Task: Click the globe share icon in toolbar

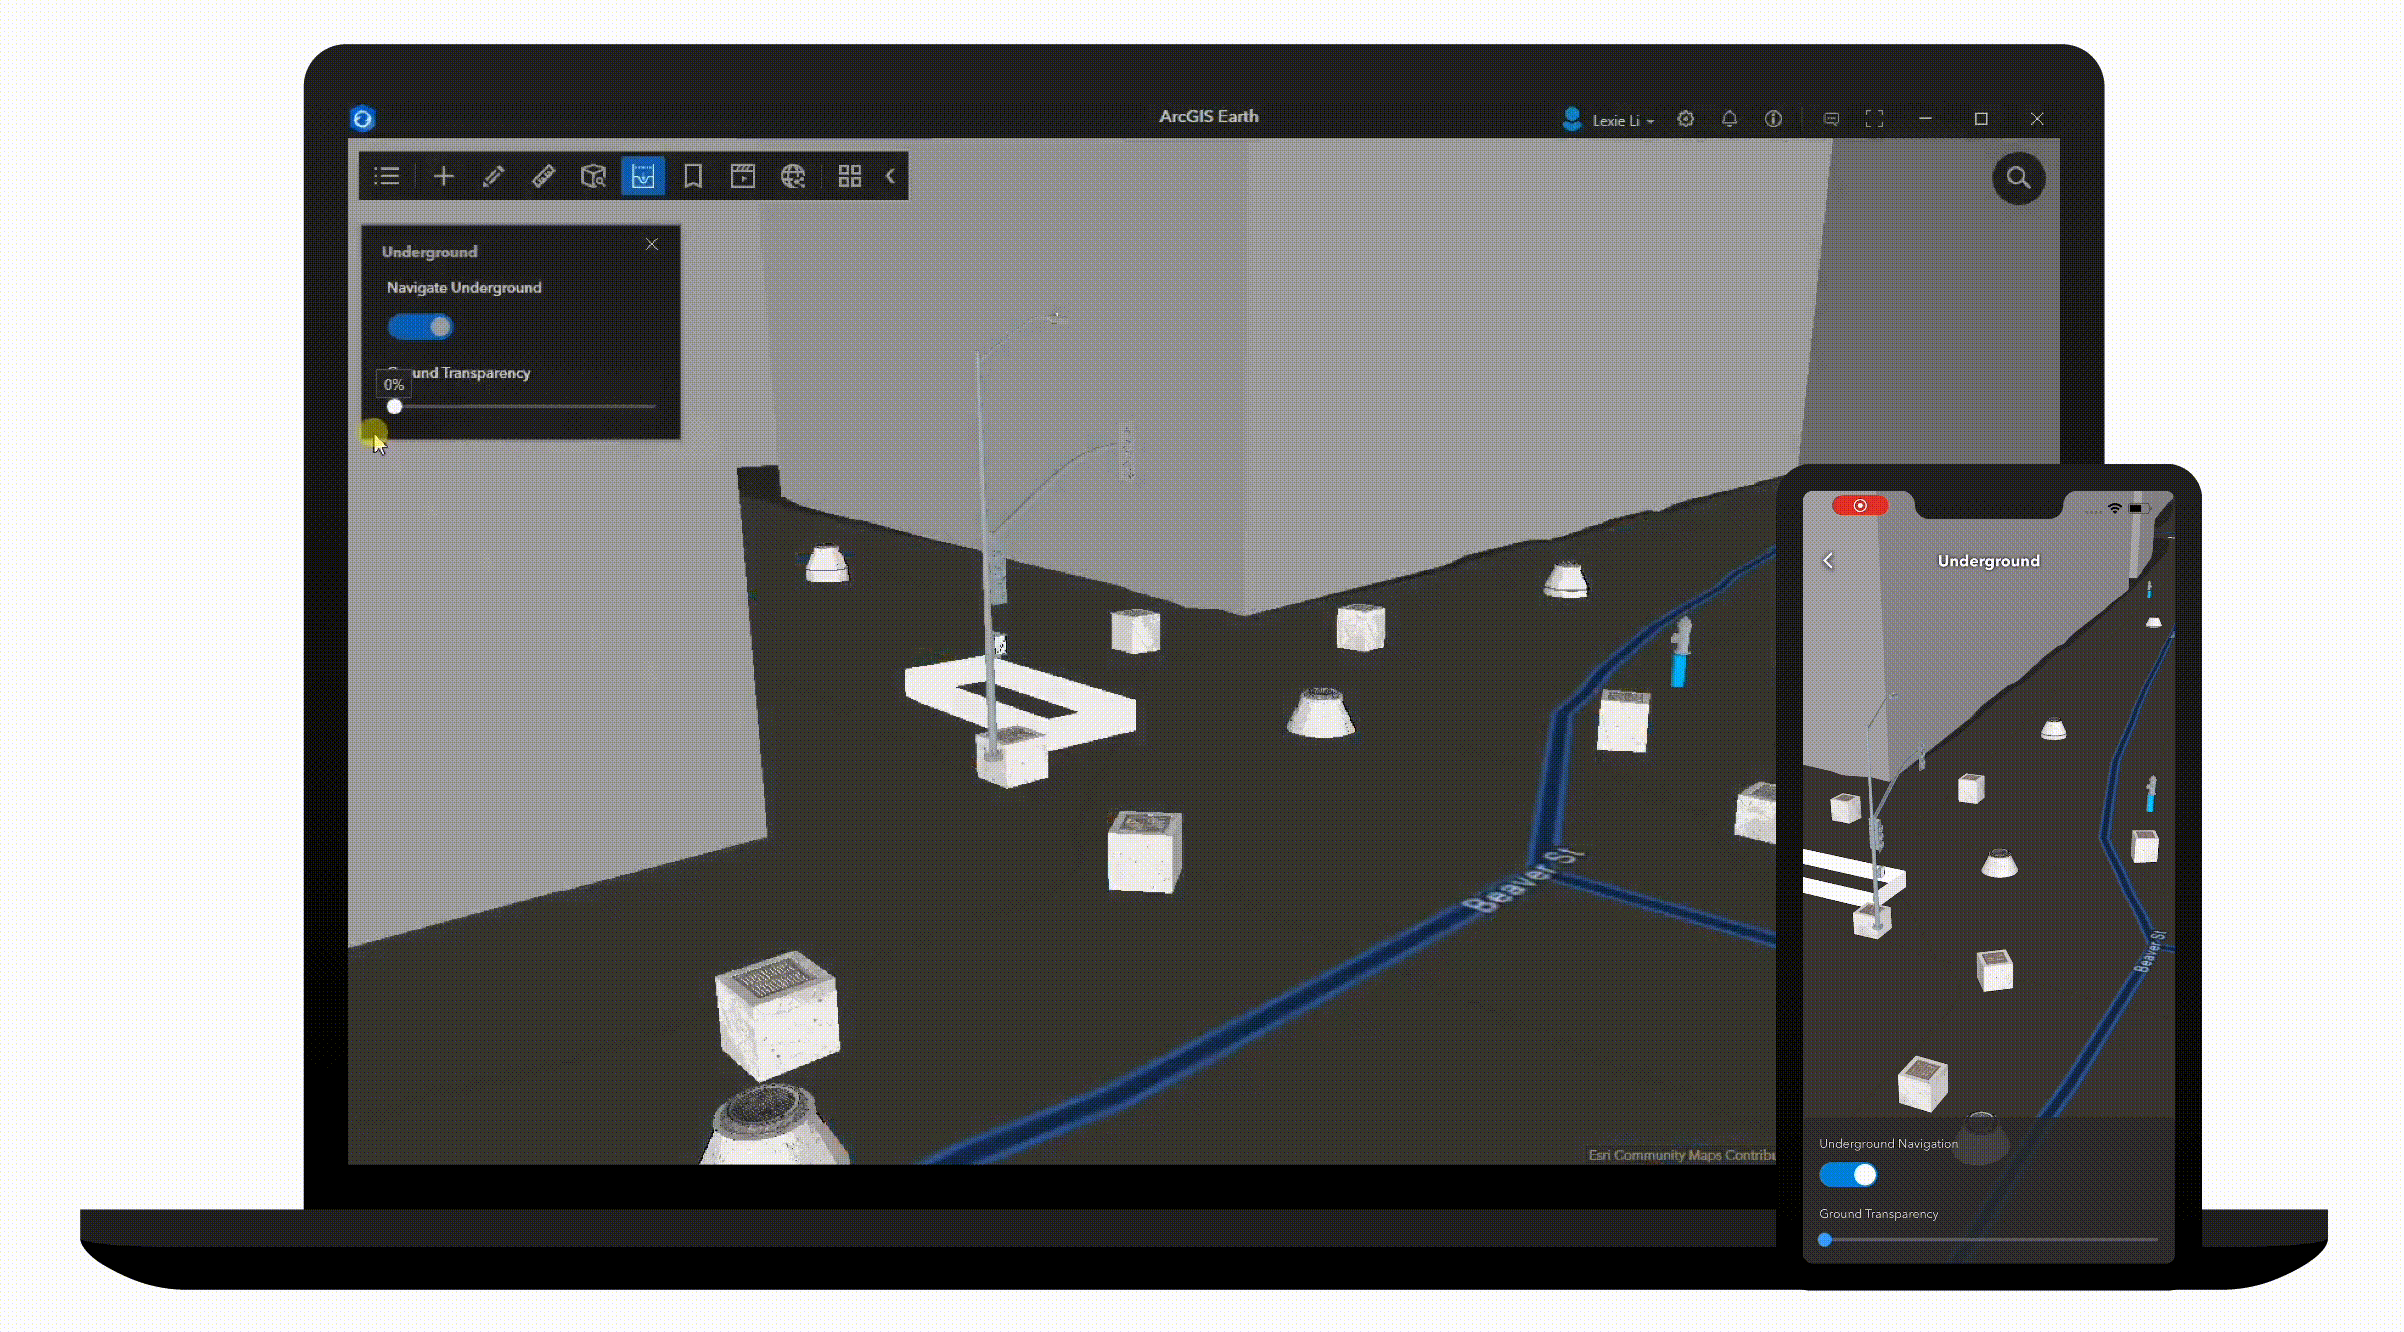Action: click(793, 177)
